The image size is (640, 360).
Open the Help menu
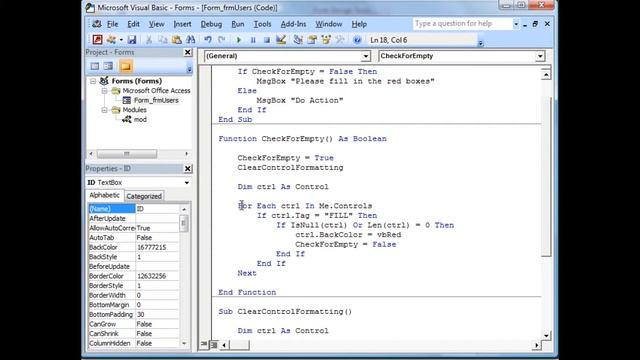point(359,24)
